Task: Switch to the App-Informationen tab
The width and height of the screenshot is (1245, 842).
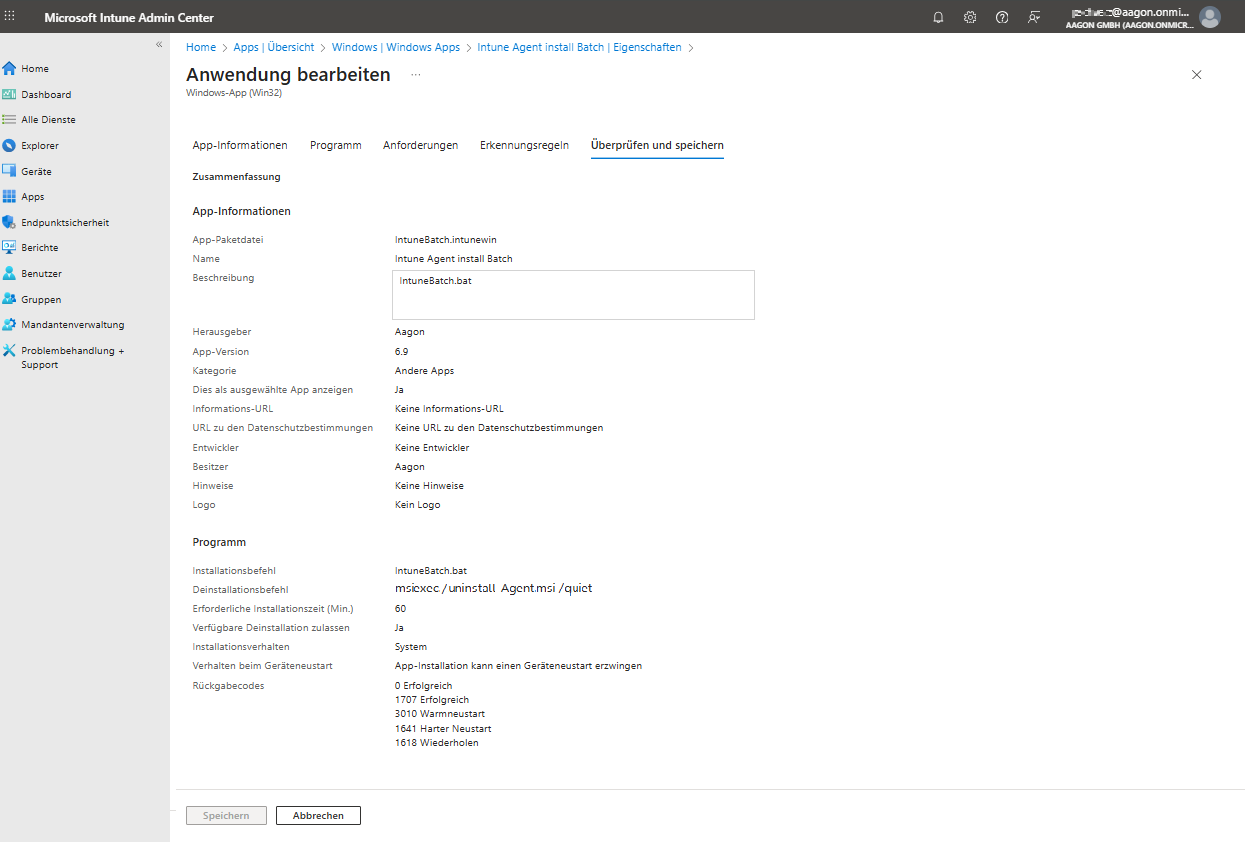Action: pyautogui.click(x=240, y=146)
